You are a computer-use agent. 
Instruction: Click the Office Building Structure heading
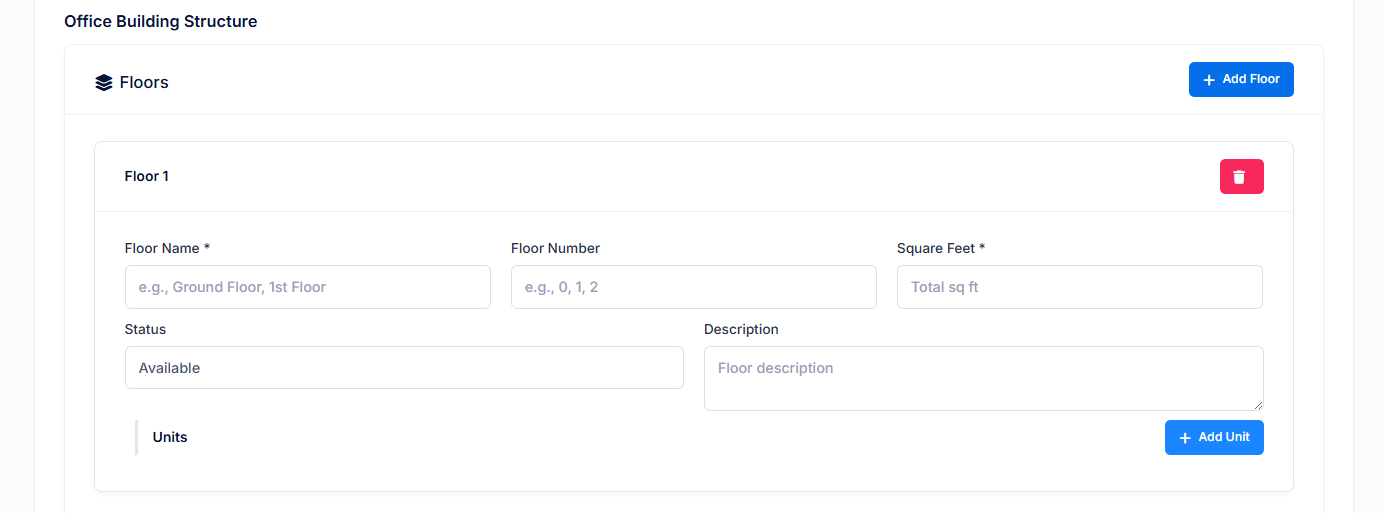pyautogui.click(x=160, y=21)
